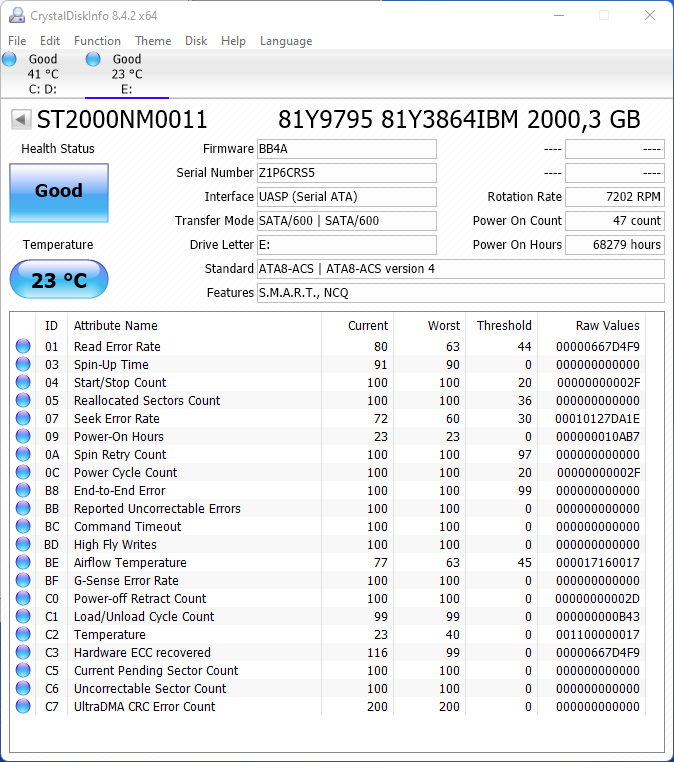Click the Rotation Rate value 7202 RPM

pos(615,197)
